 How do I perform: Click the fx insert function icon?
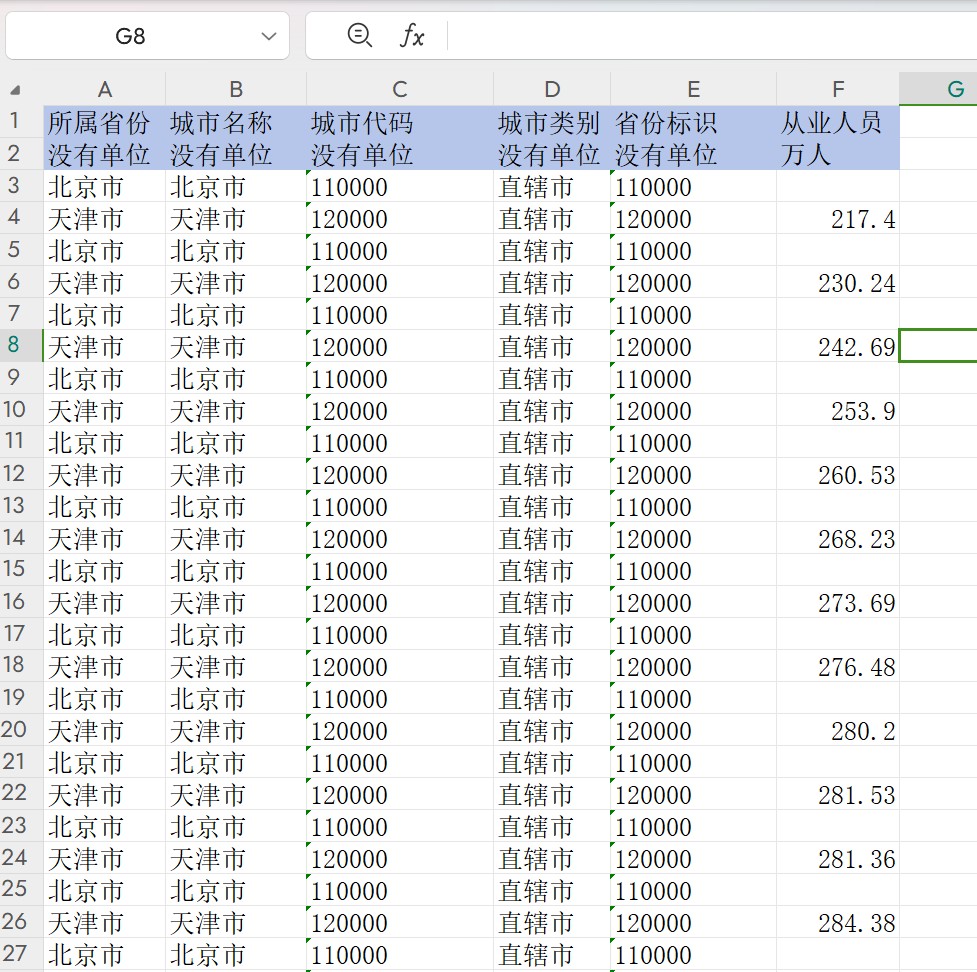click(411, 36)
